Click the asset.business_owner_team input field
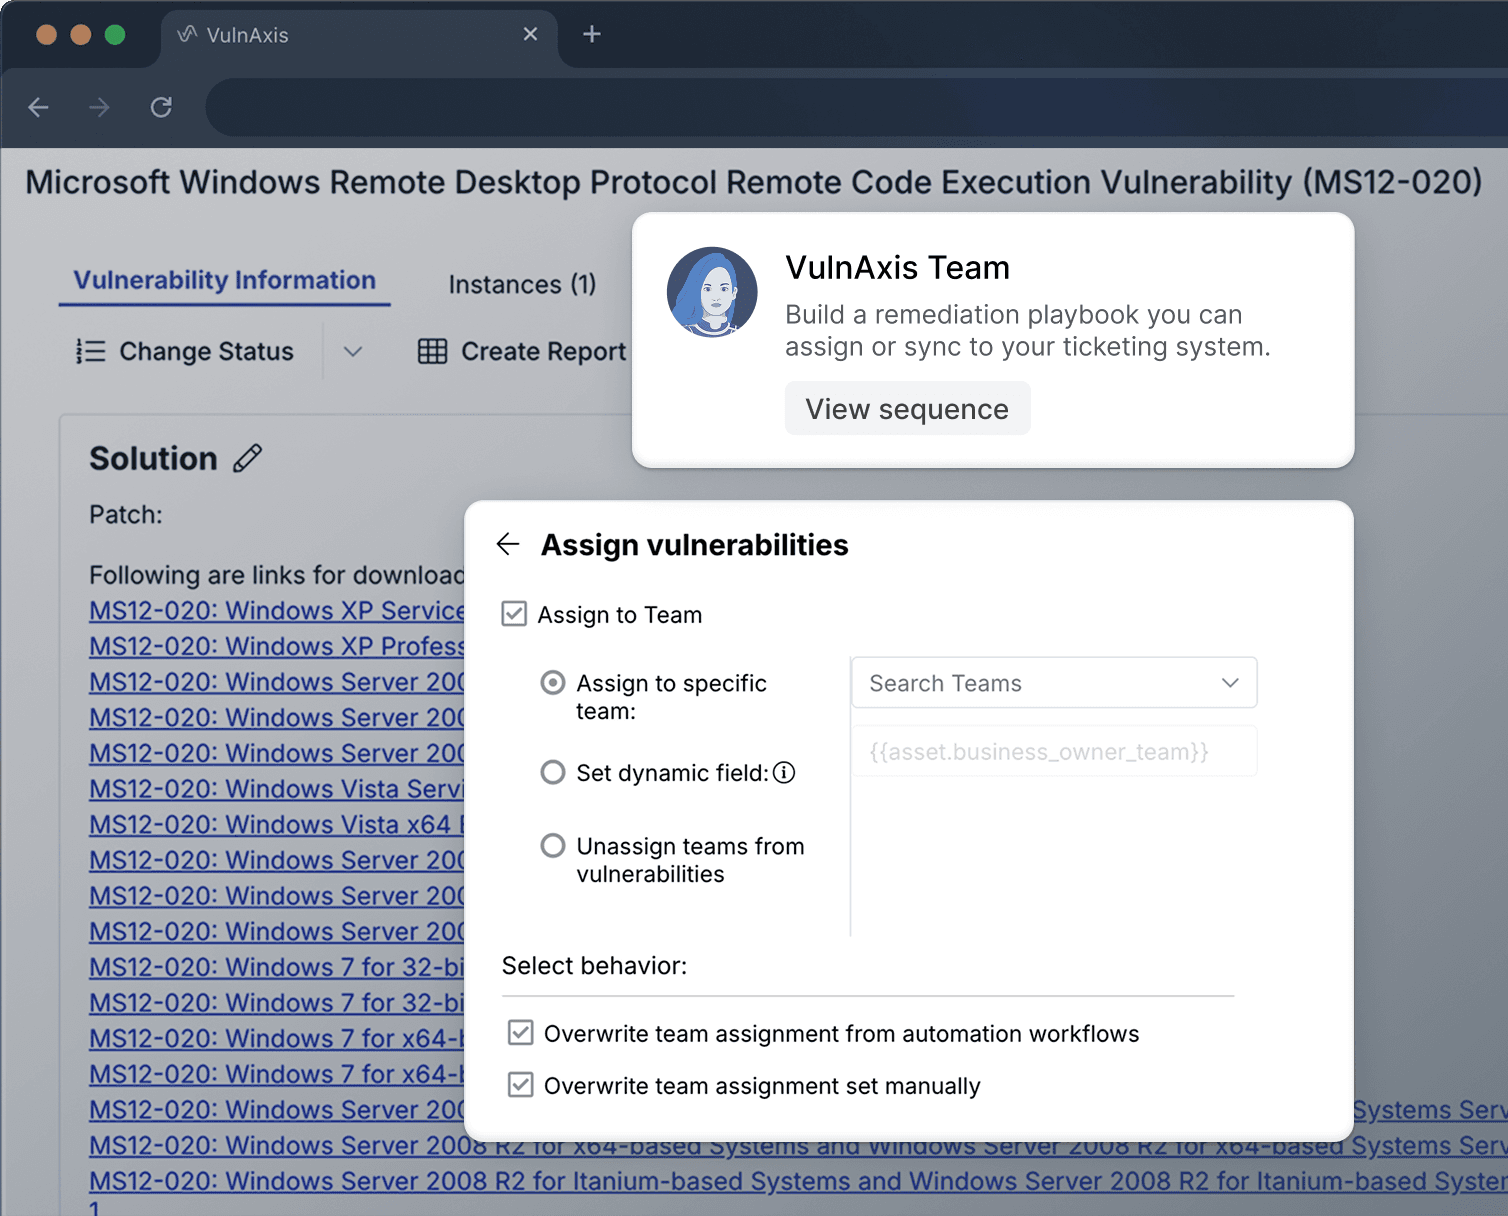Image resolution: width=1508 pixels, height=1216 pixels. click(x=1054, y=751)
